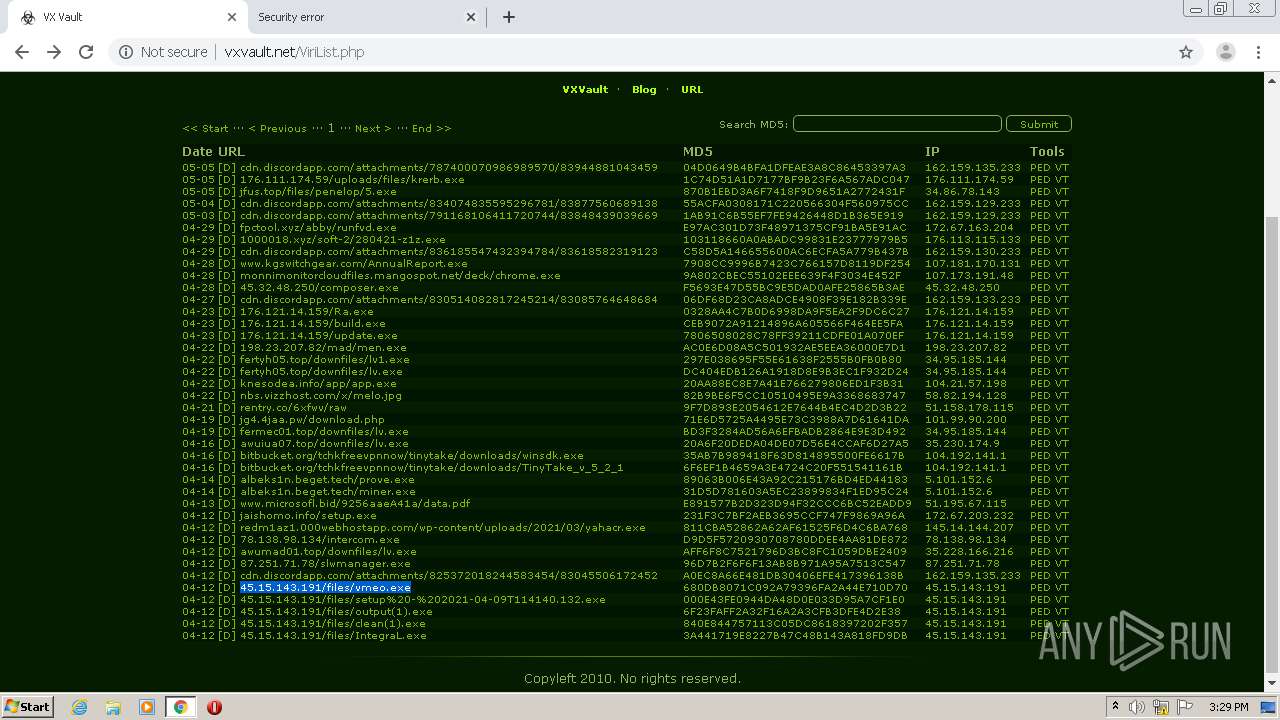This screenshot has height=720, width=1280.
Task: Go to the < Previous pagination link
Action: coord(277,128)
